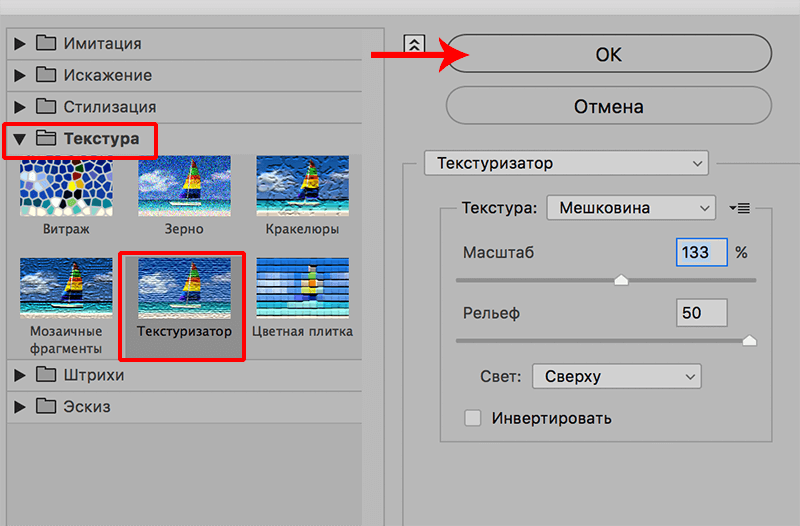The image size is (800, 526).
Task: Collapse the Текстура folder triangle
Action: pyautogui.click(x=19, y=139)
